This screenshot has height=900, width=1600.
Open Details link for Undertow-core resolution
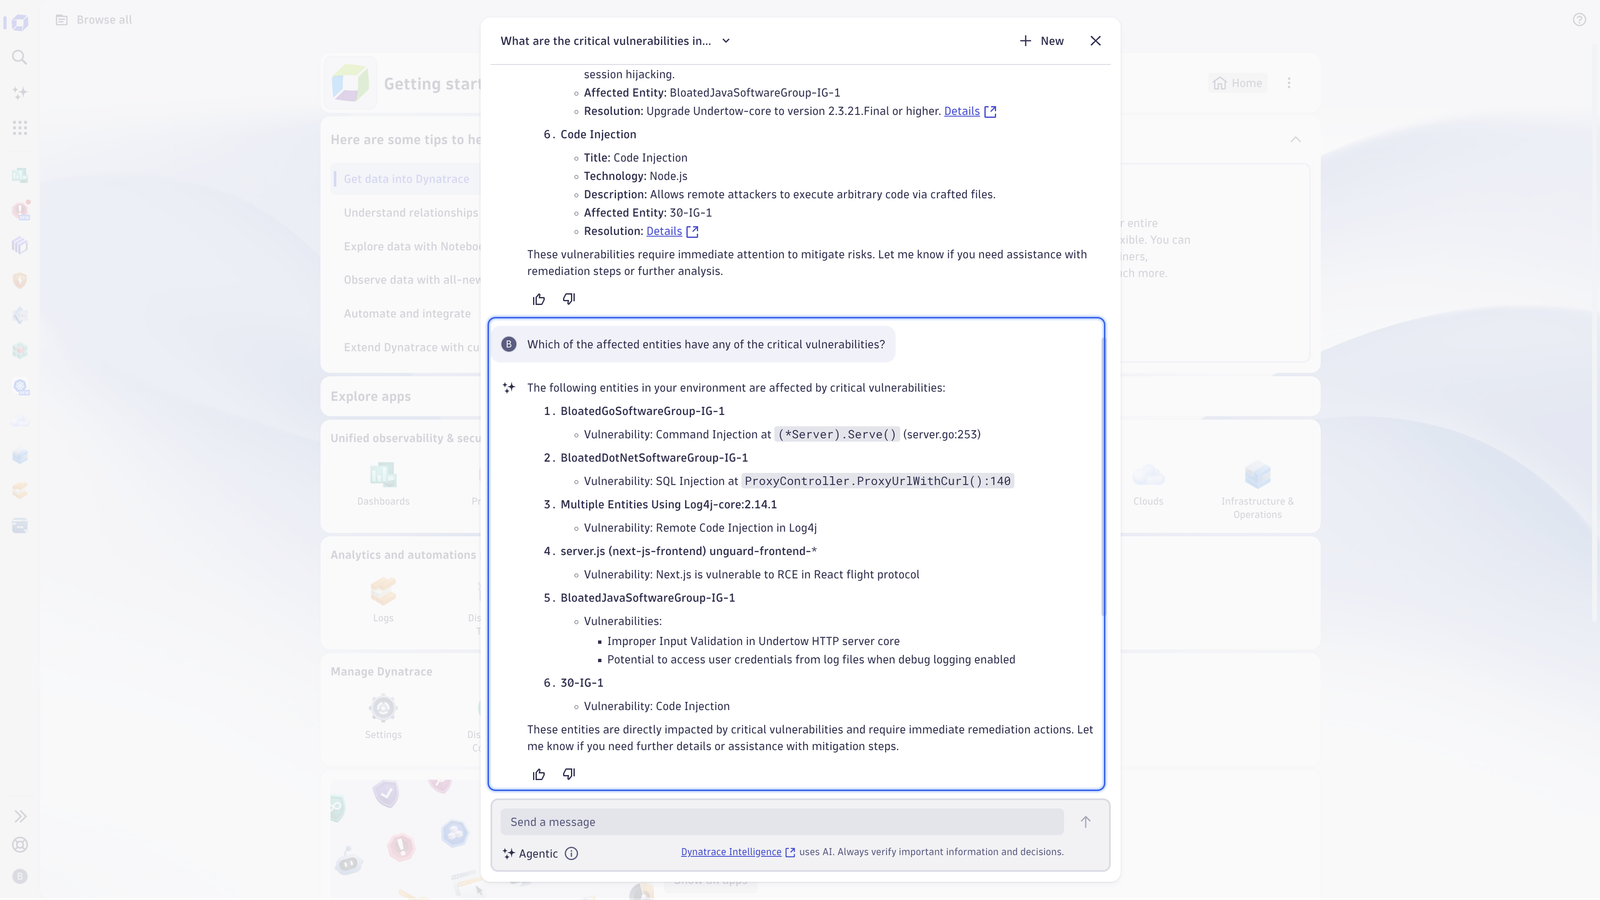(970, 111)
